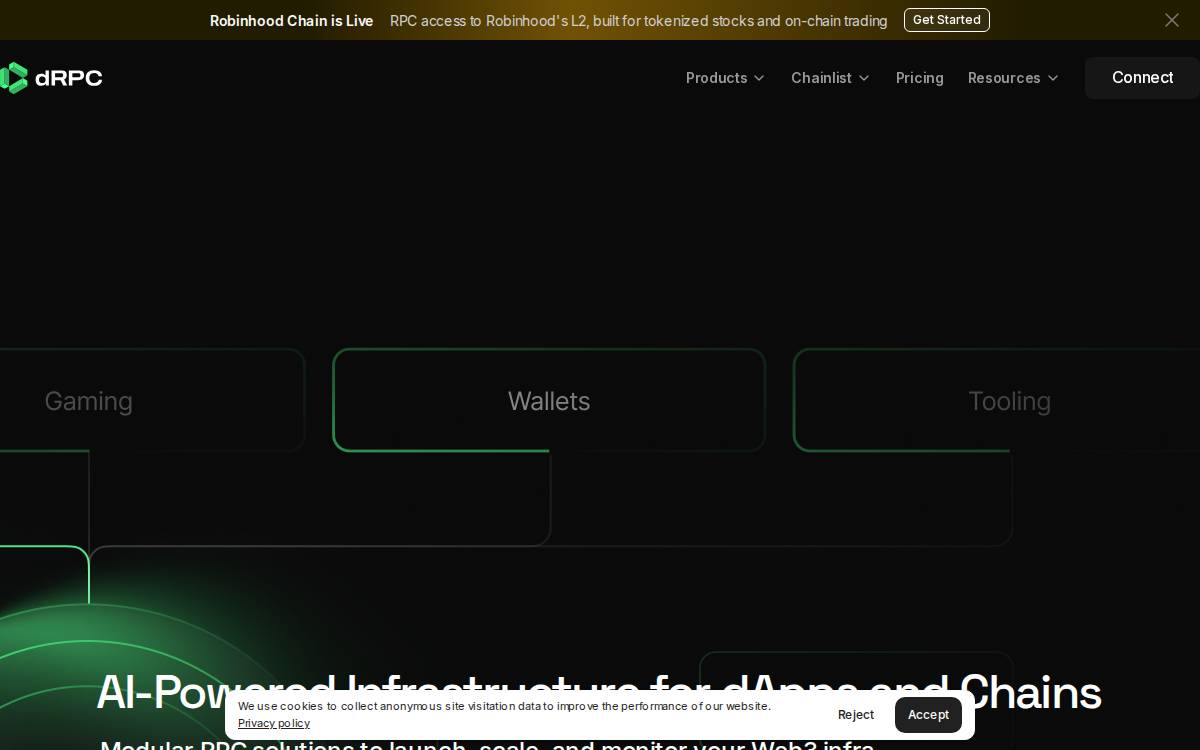
Task: Click the Robinhood Chain is Live text
Action: 291,21
